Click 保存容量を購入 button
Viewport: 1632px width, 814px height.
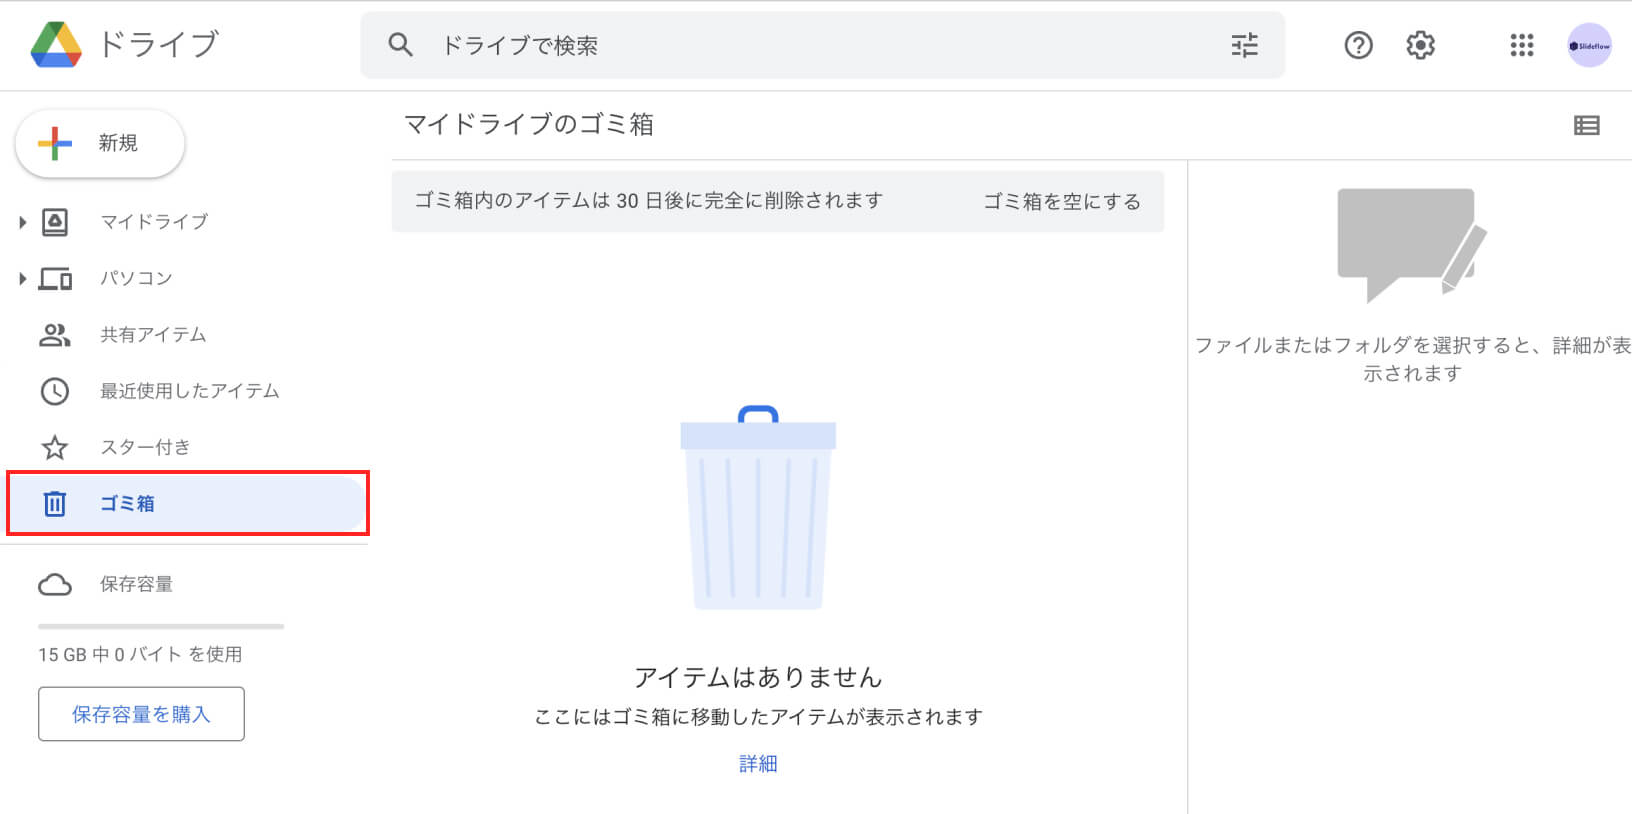(141, 714)
